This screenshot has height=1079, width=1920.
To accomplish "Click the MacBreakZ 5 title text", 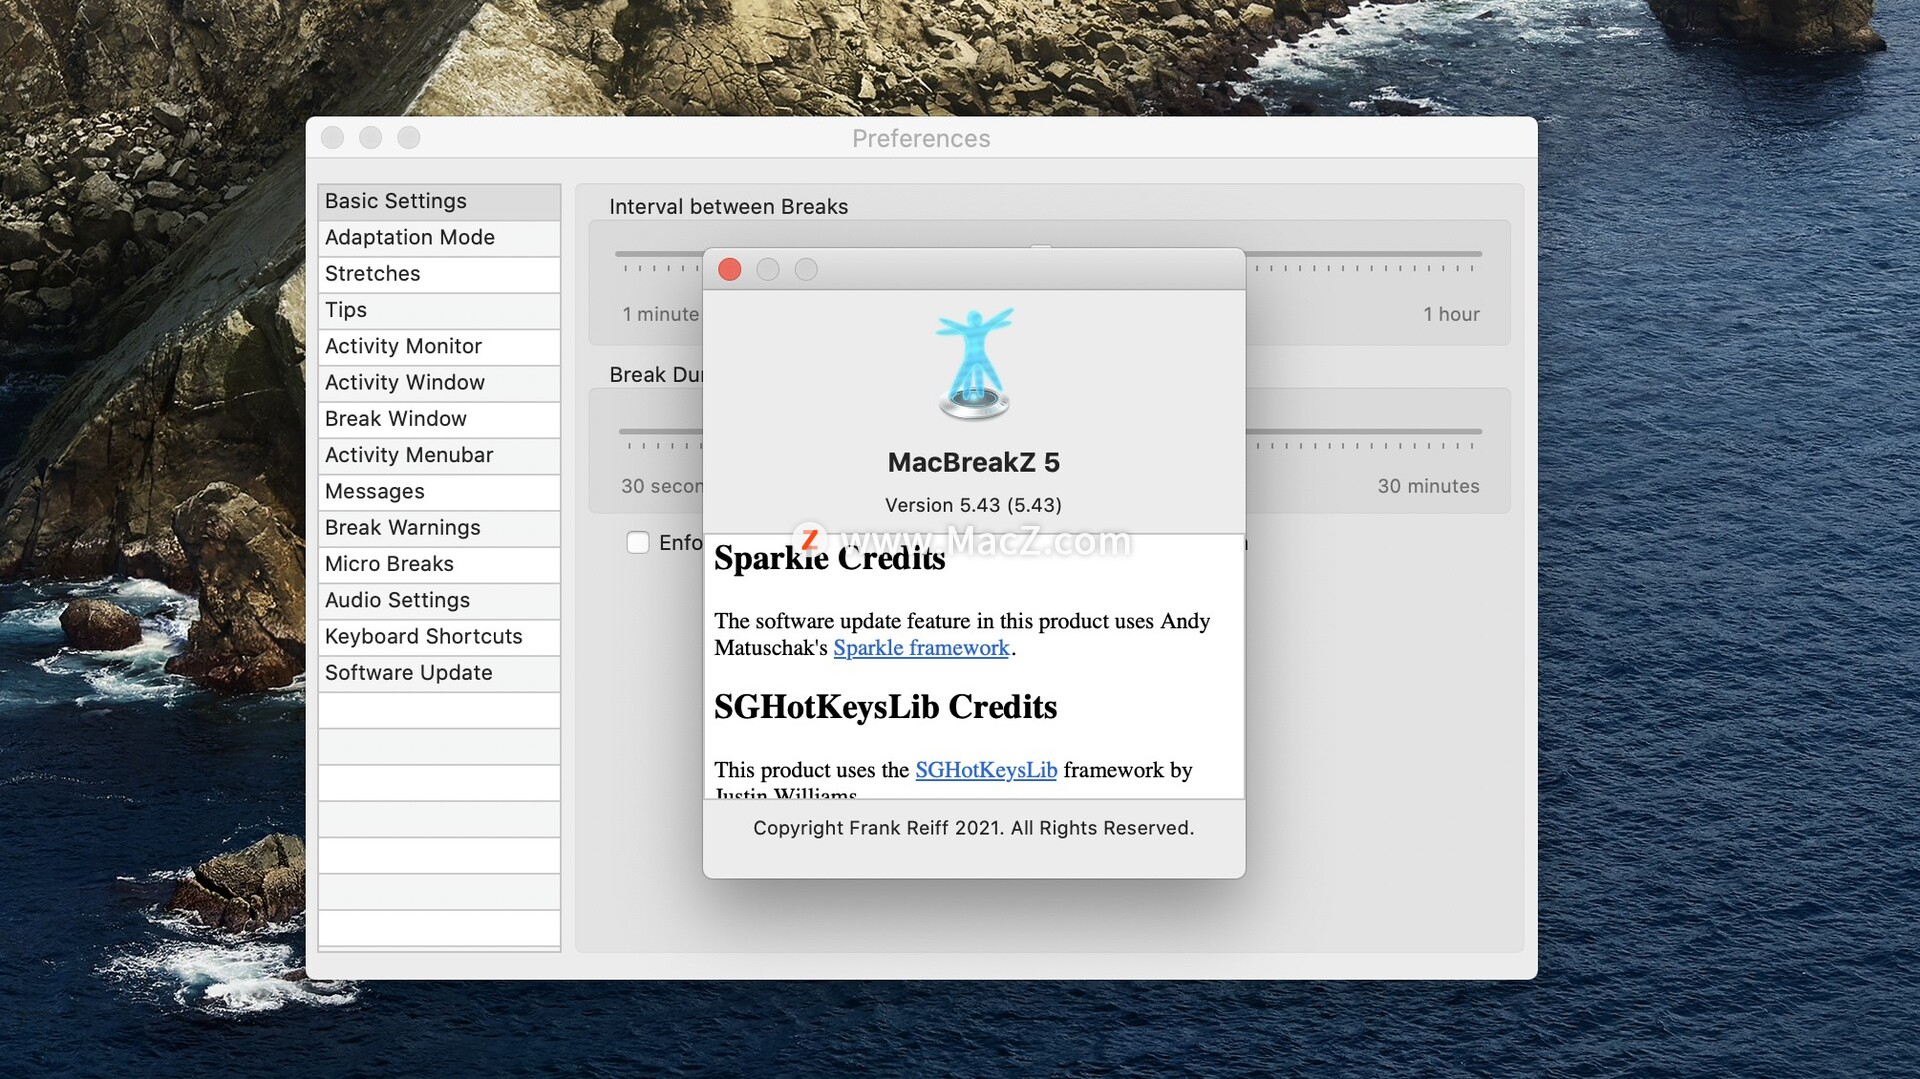I will tap(974, 463).
